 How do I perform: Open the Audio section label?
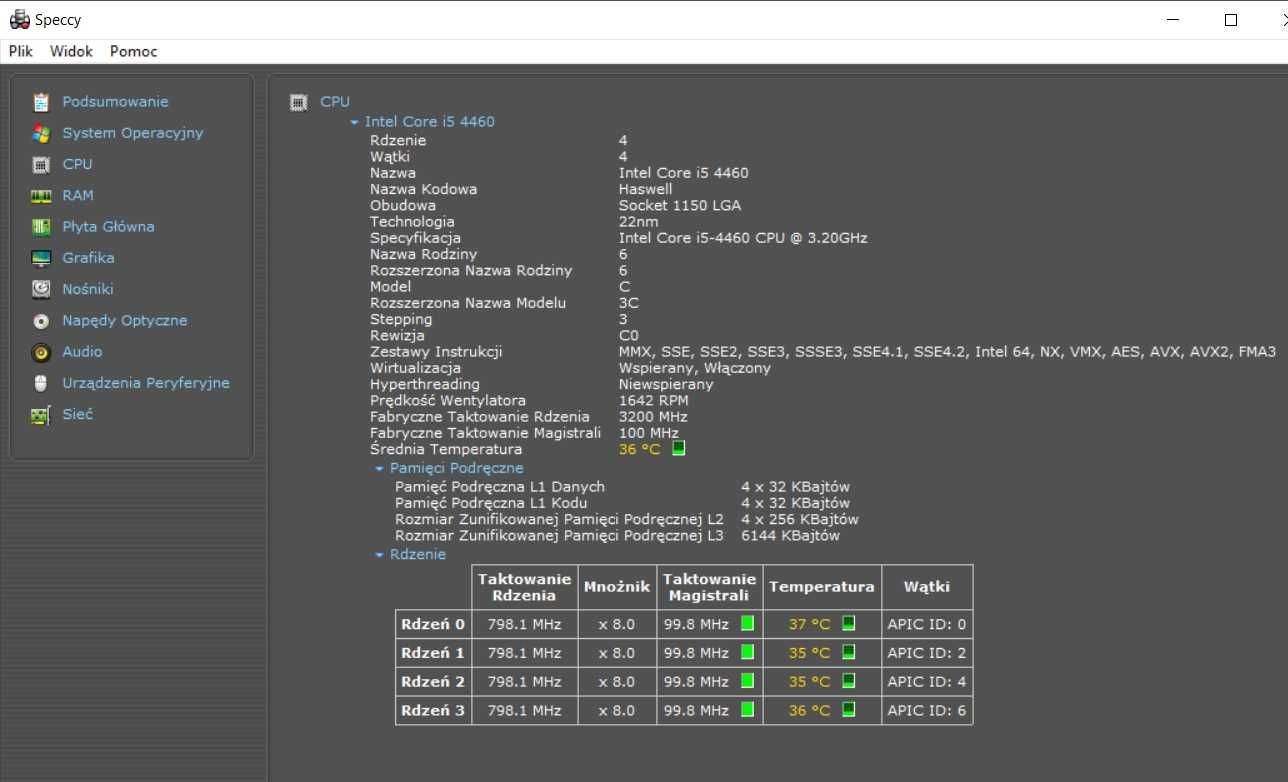pos(82,352)
